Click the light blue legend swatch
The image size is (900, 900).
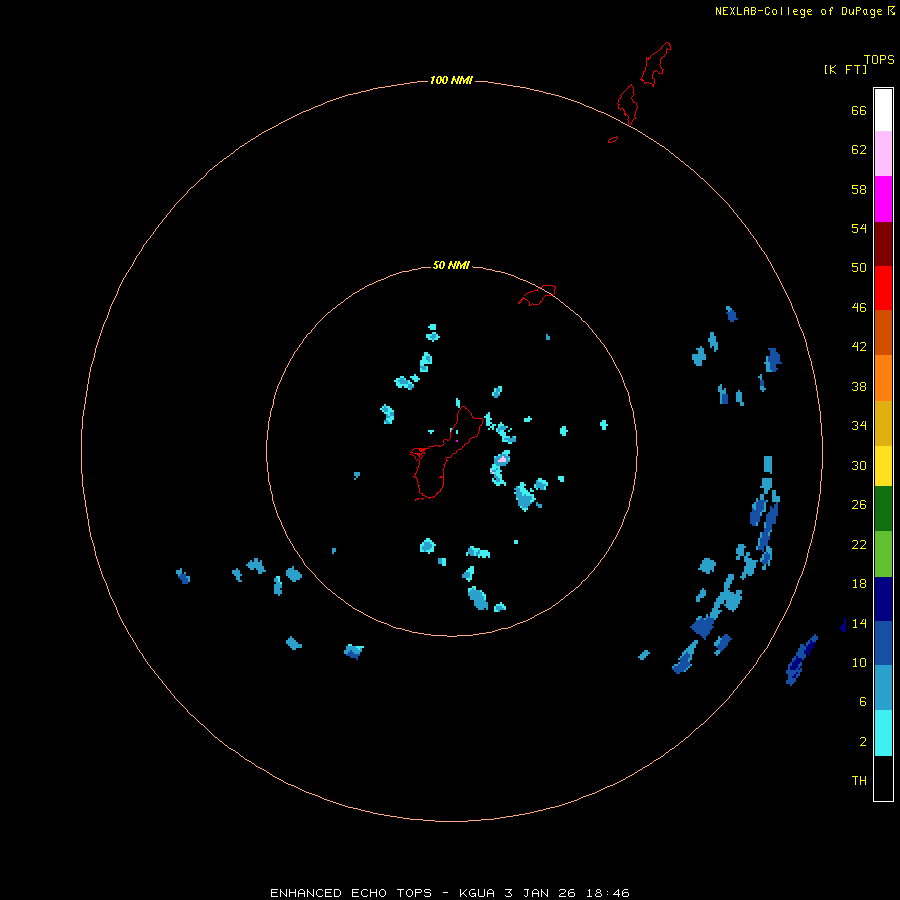tap(883, 688)
